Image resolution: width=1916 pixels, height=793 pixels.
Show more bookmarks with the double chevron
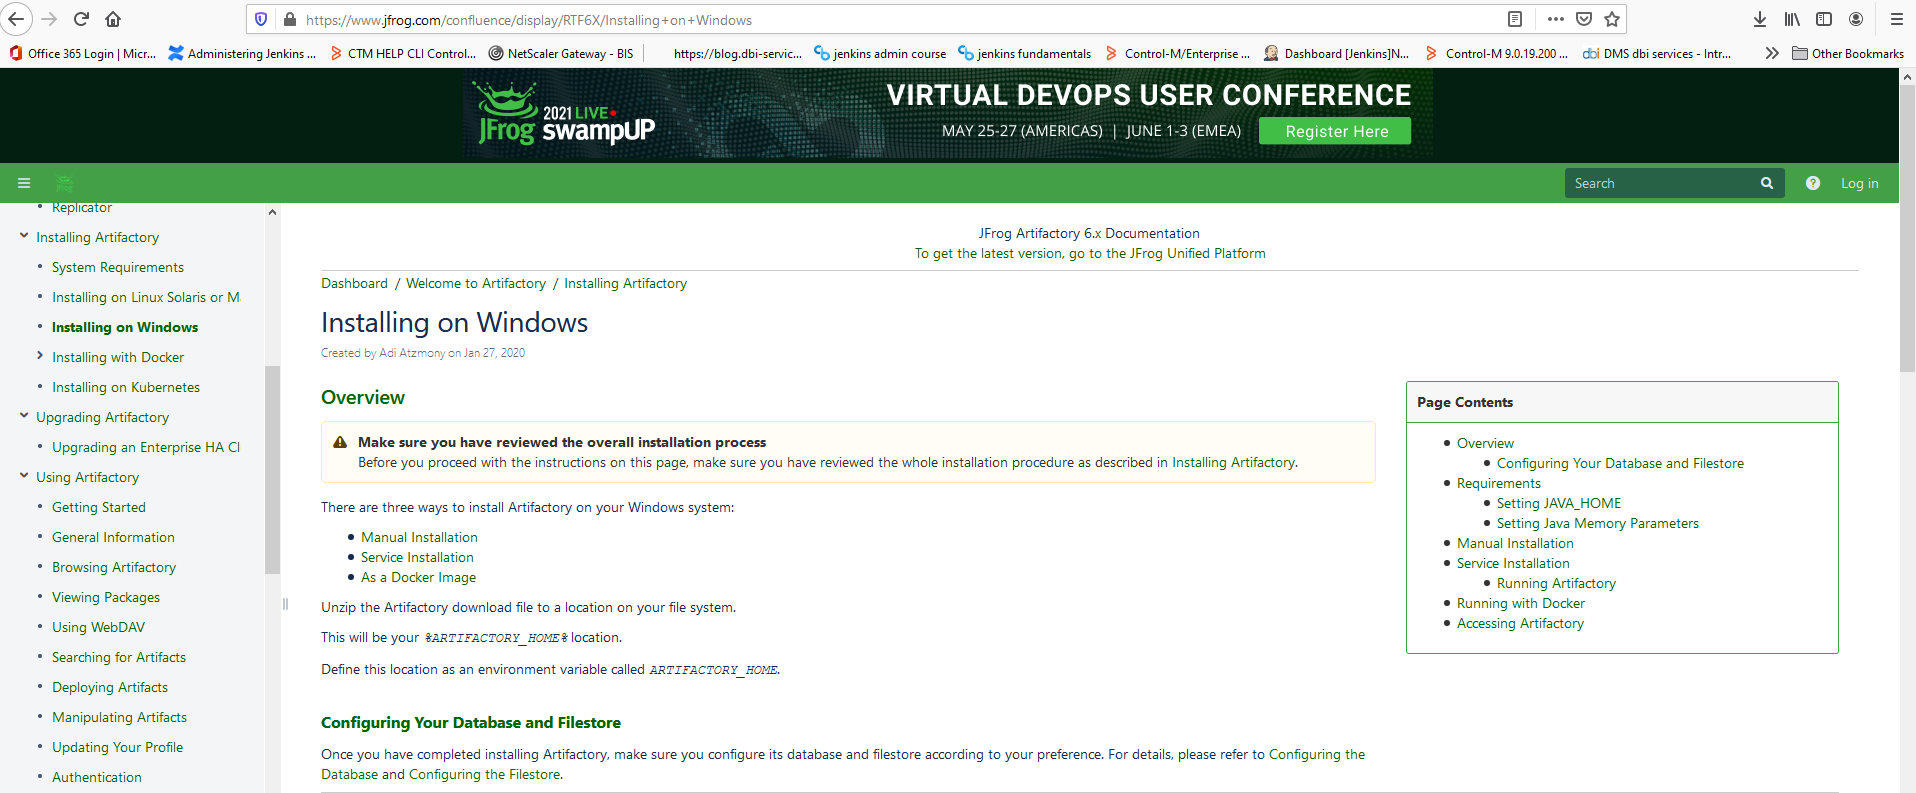(1772, 53)
